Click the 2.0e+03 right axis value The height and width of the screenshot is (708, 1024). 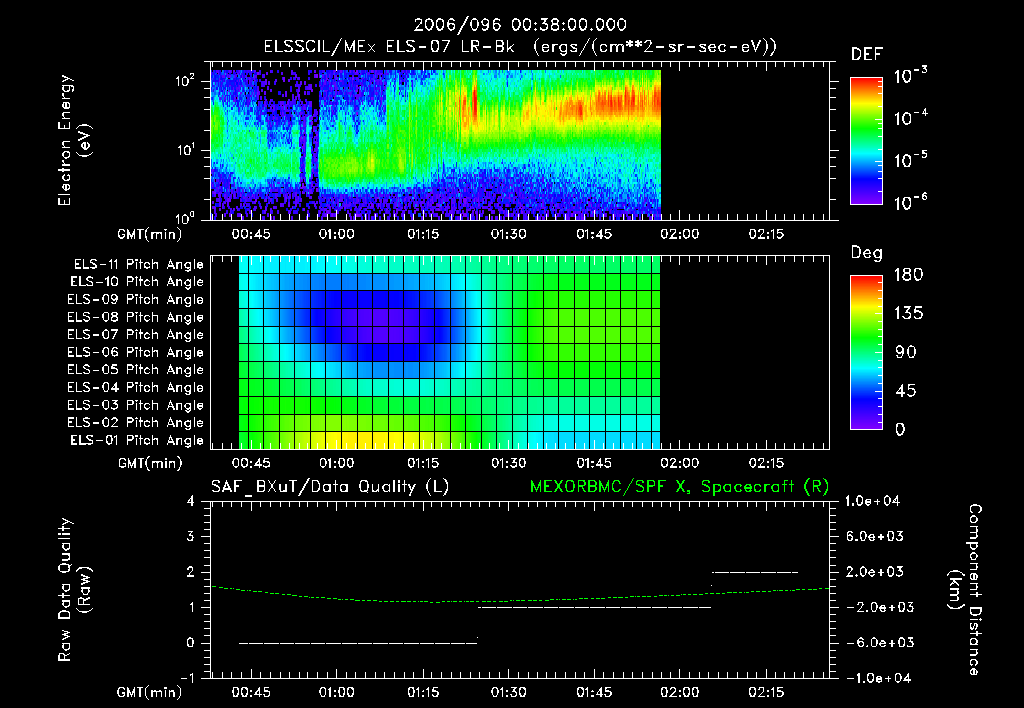pyautogui.click(x=875, y=571)
